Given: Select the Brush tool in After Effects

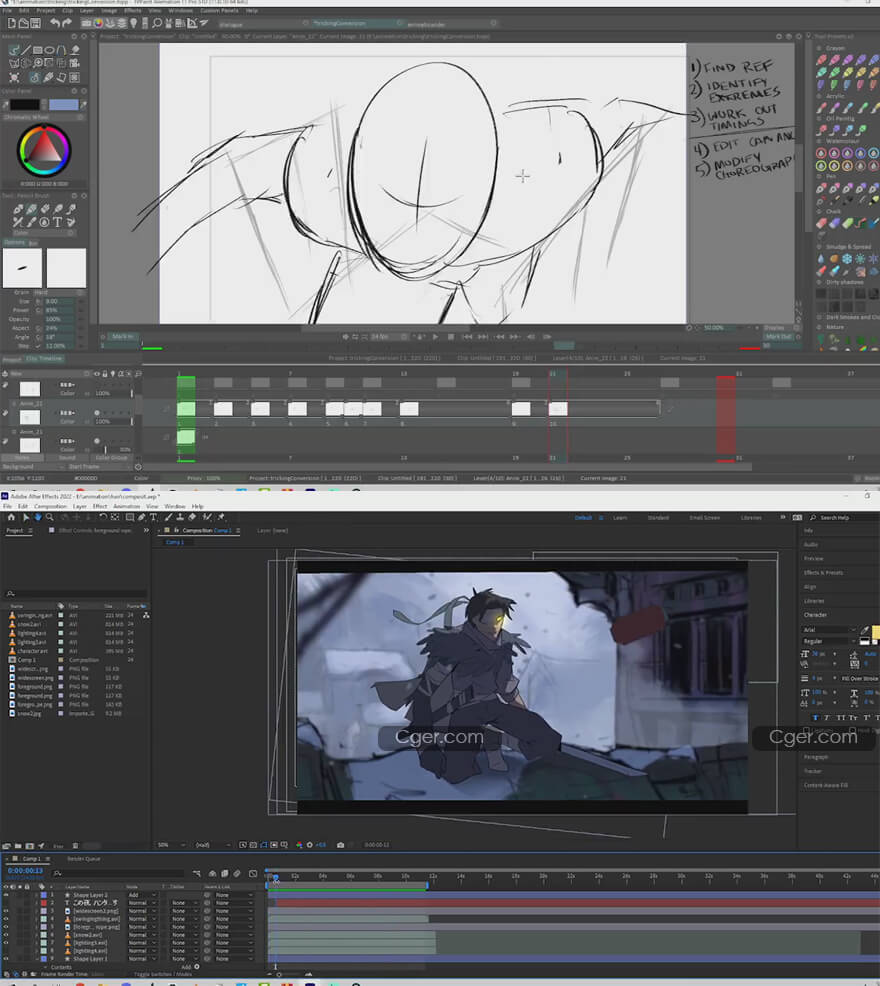Looking at the screenshot, I should point(168,517).
